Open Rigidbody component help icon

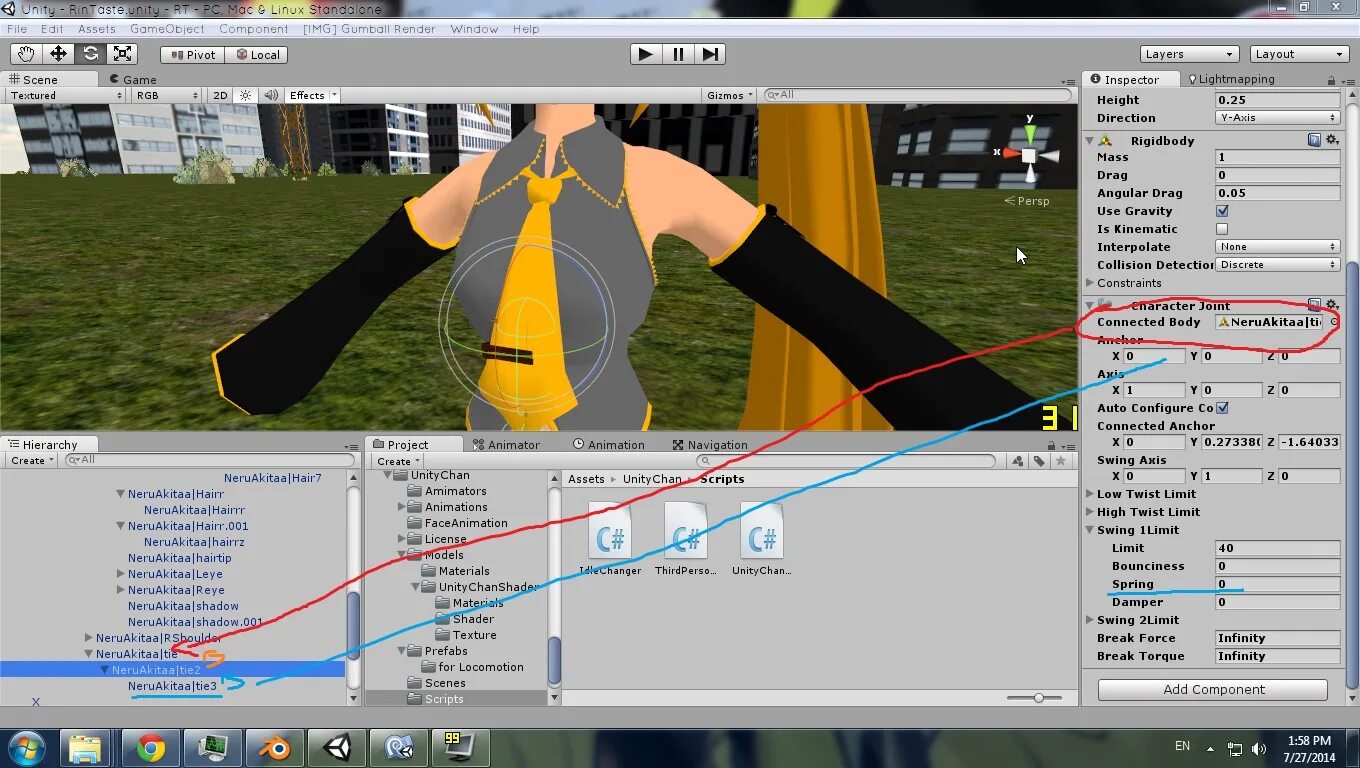[x=1314, y=140]
